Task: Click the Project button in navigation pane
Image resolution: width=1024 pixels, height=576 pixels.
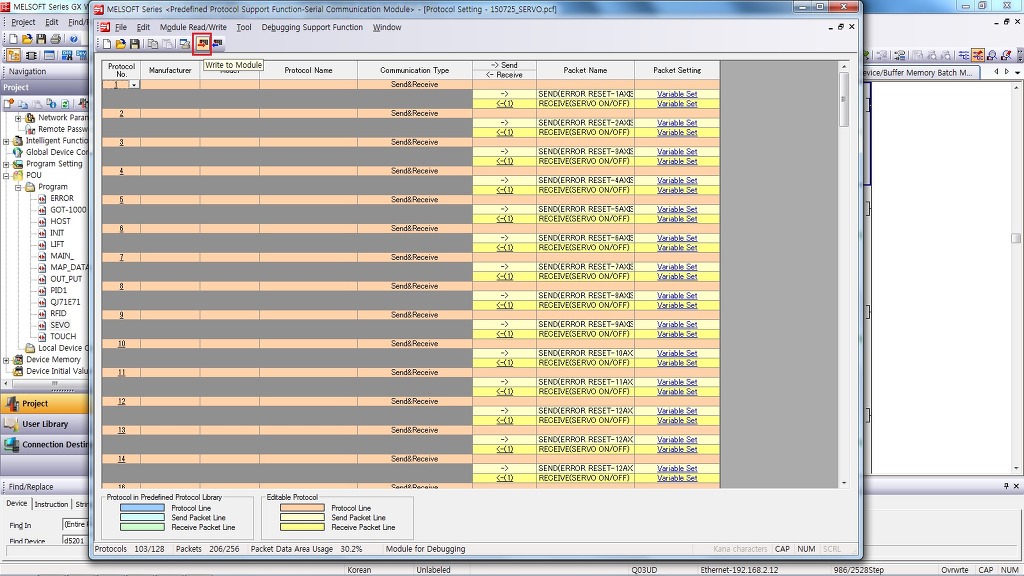Action: pyautogui.click(x=44, y=404)
